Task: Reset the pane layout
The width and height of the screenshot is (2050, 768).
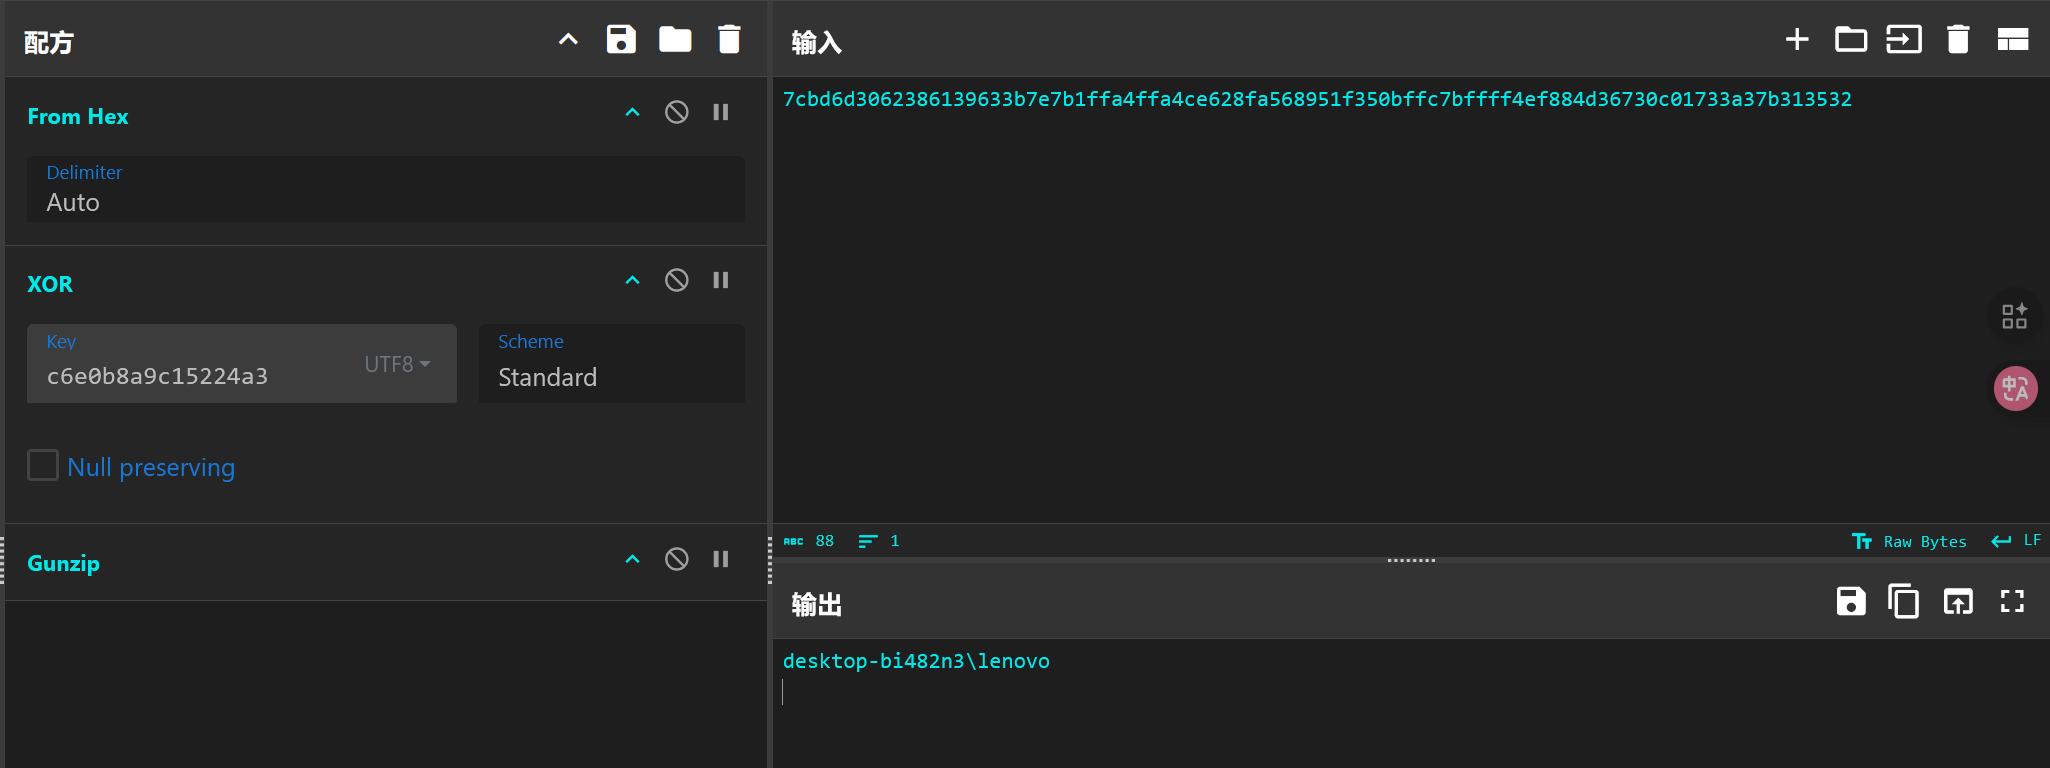Action: click(2012, 40)
